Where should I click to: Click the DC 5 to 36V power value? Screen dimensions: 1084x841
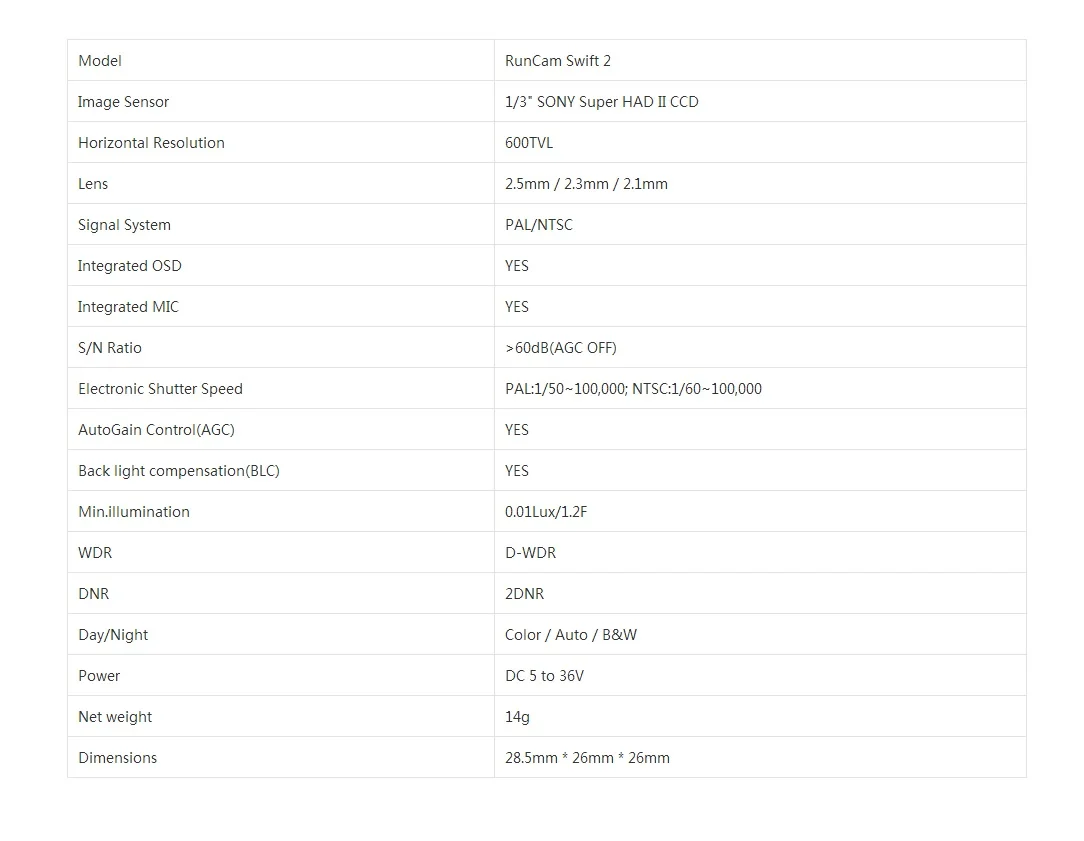[x=544, y=676]
